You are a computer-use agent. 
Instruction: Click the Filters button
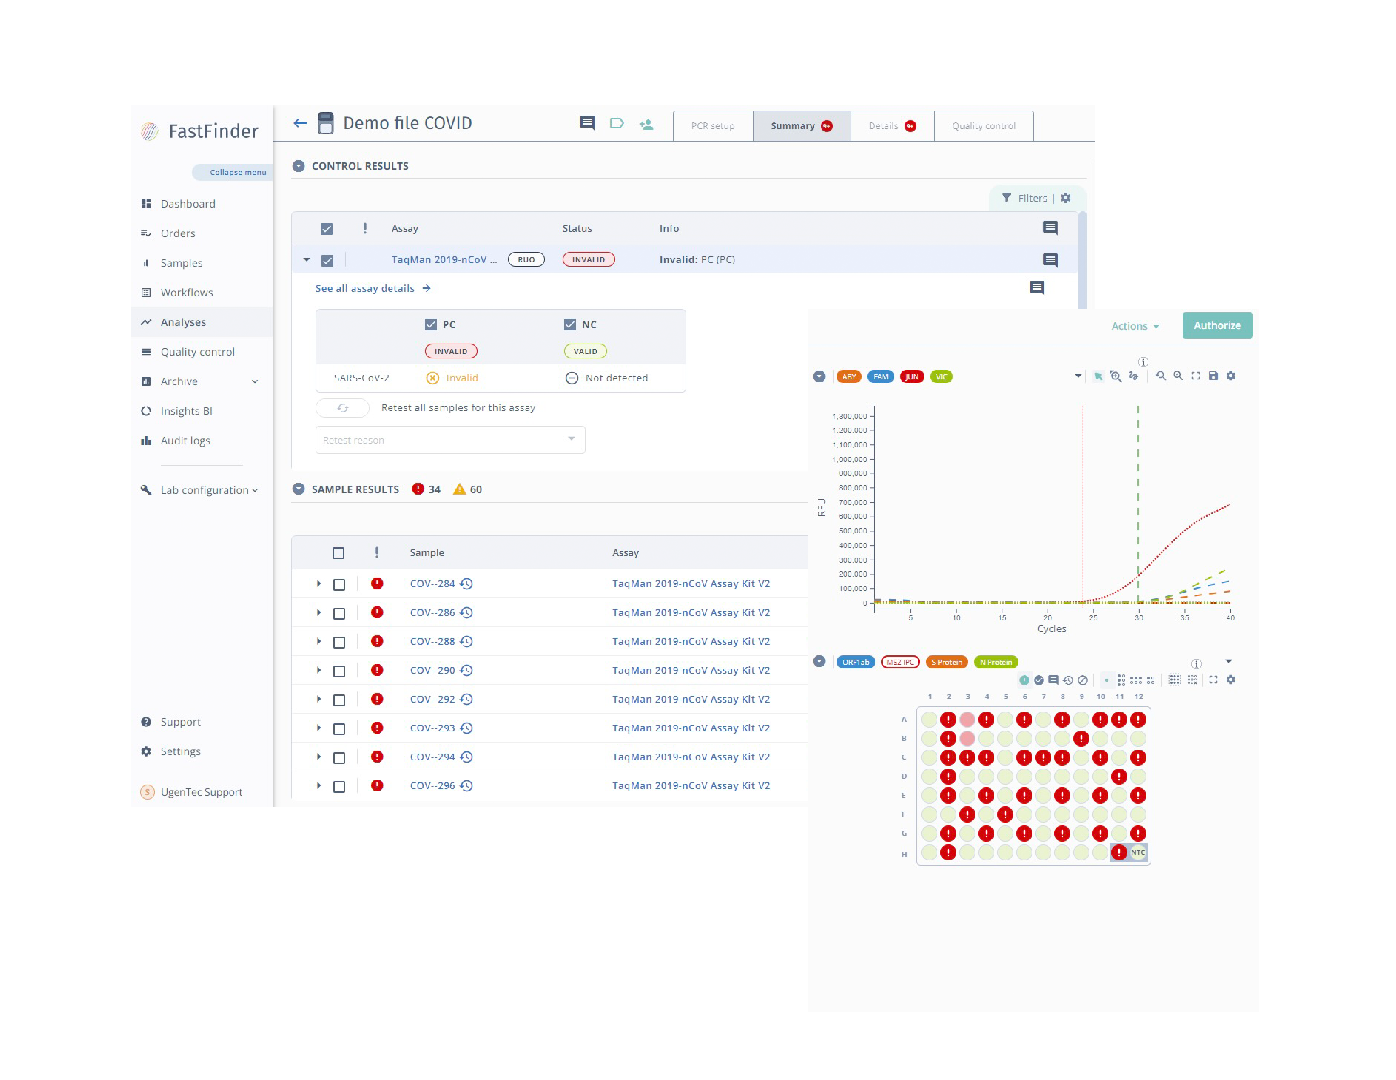tap(1025, 198)
